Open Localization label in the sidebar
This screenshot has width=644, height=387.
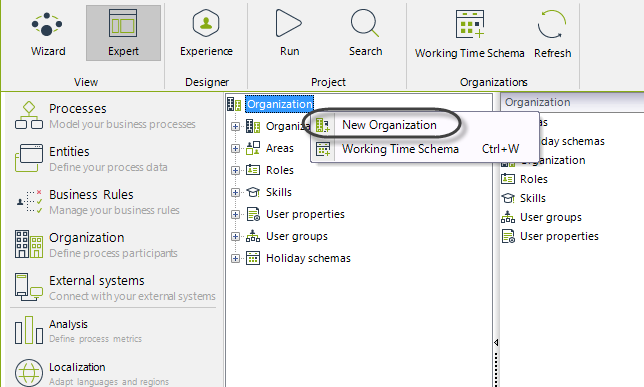click(77, 367)
